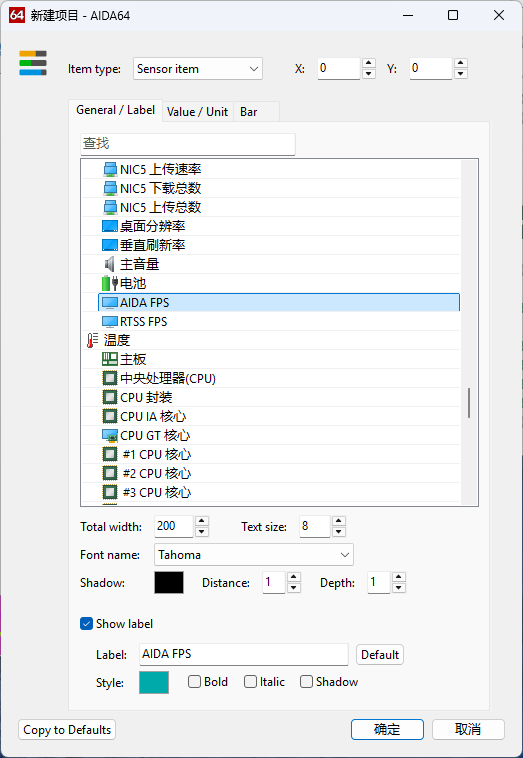
Task: Click the Label text field
Action: 244,654
